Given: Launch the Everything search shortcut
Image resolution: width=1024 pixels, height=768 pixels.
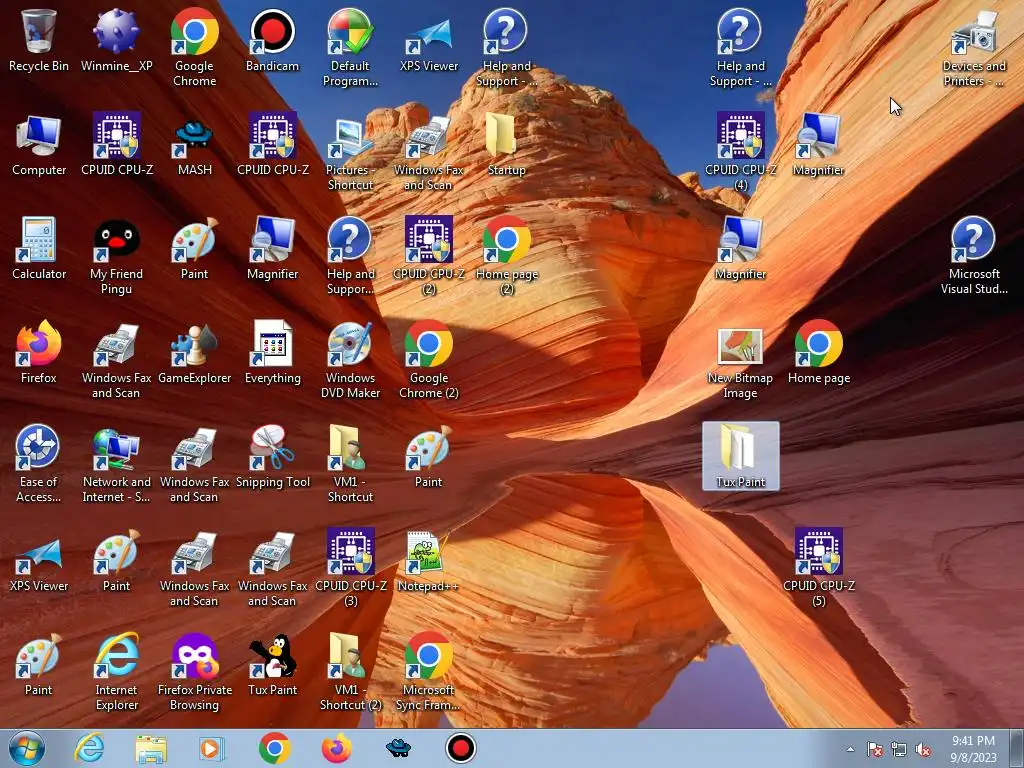Looking at the screenshot, I should (x=272, y=352).
